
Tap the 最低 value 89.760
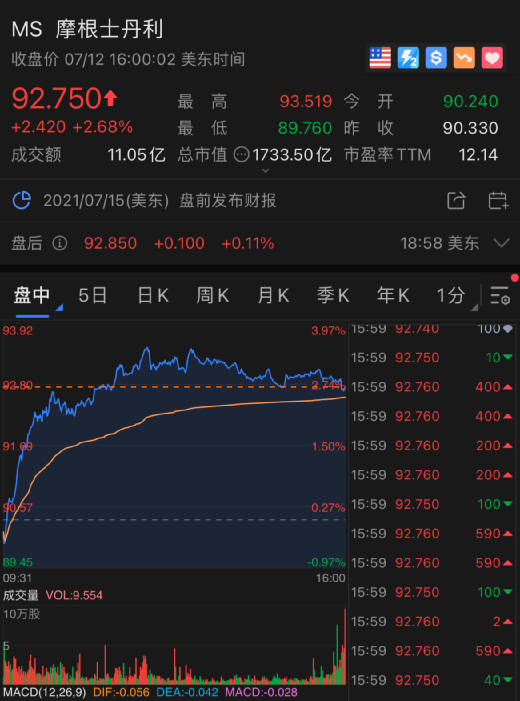(x=304, y=128)
